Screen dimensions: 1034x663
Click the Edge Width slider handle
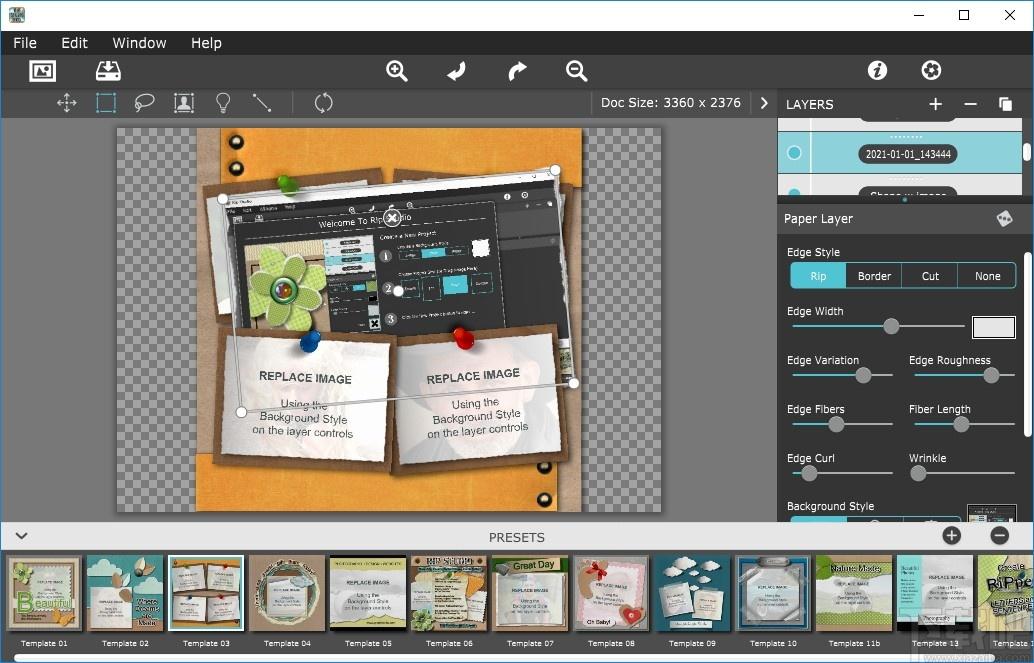891,326
